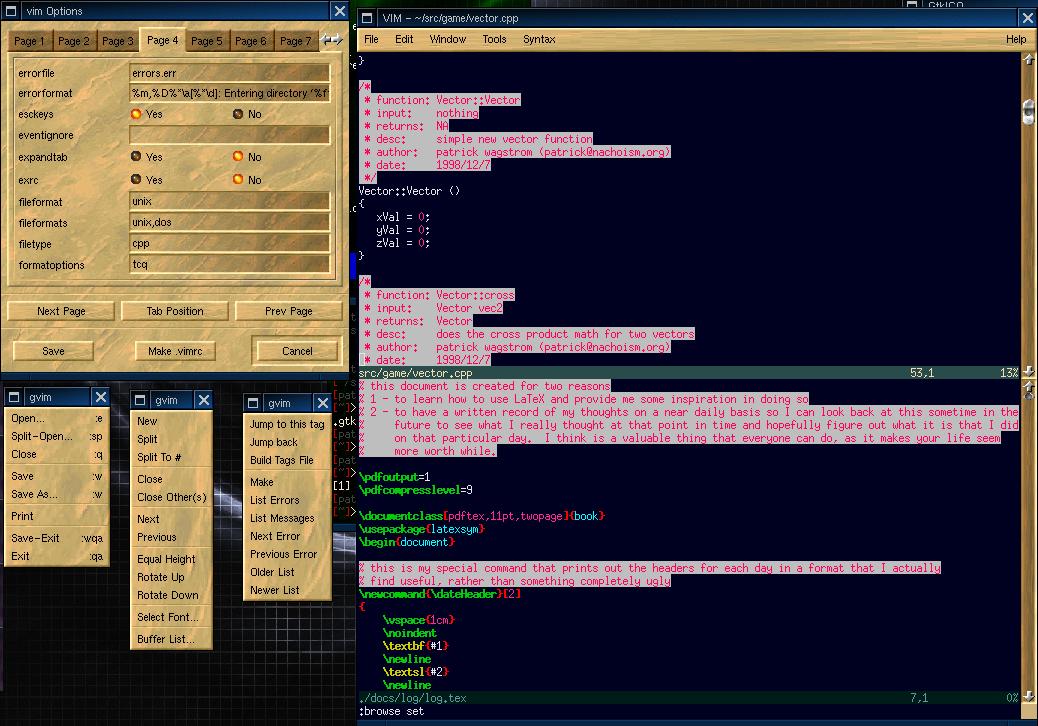The width and height of the screenshot is (1038, 726).
Task: Click the scroll down arrow of log.tex pane
Action: (1028, 697)
